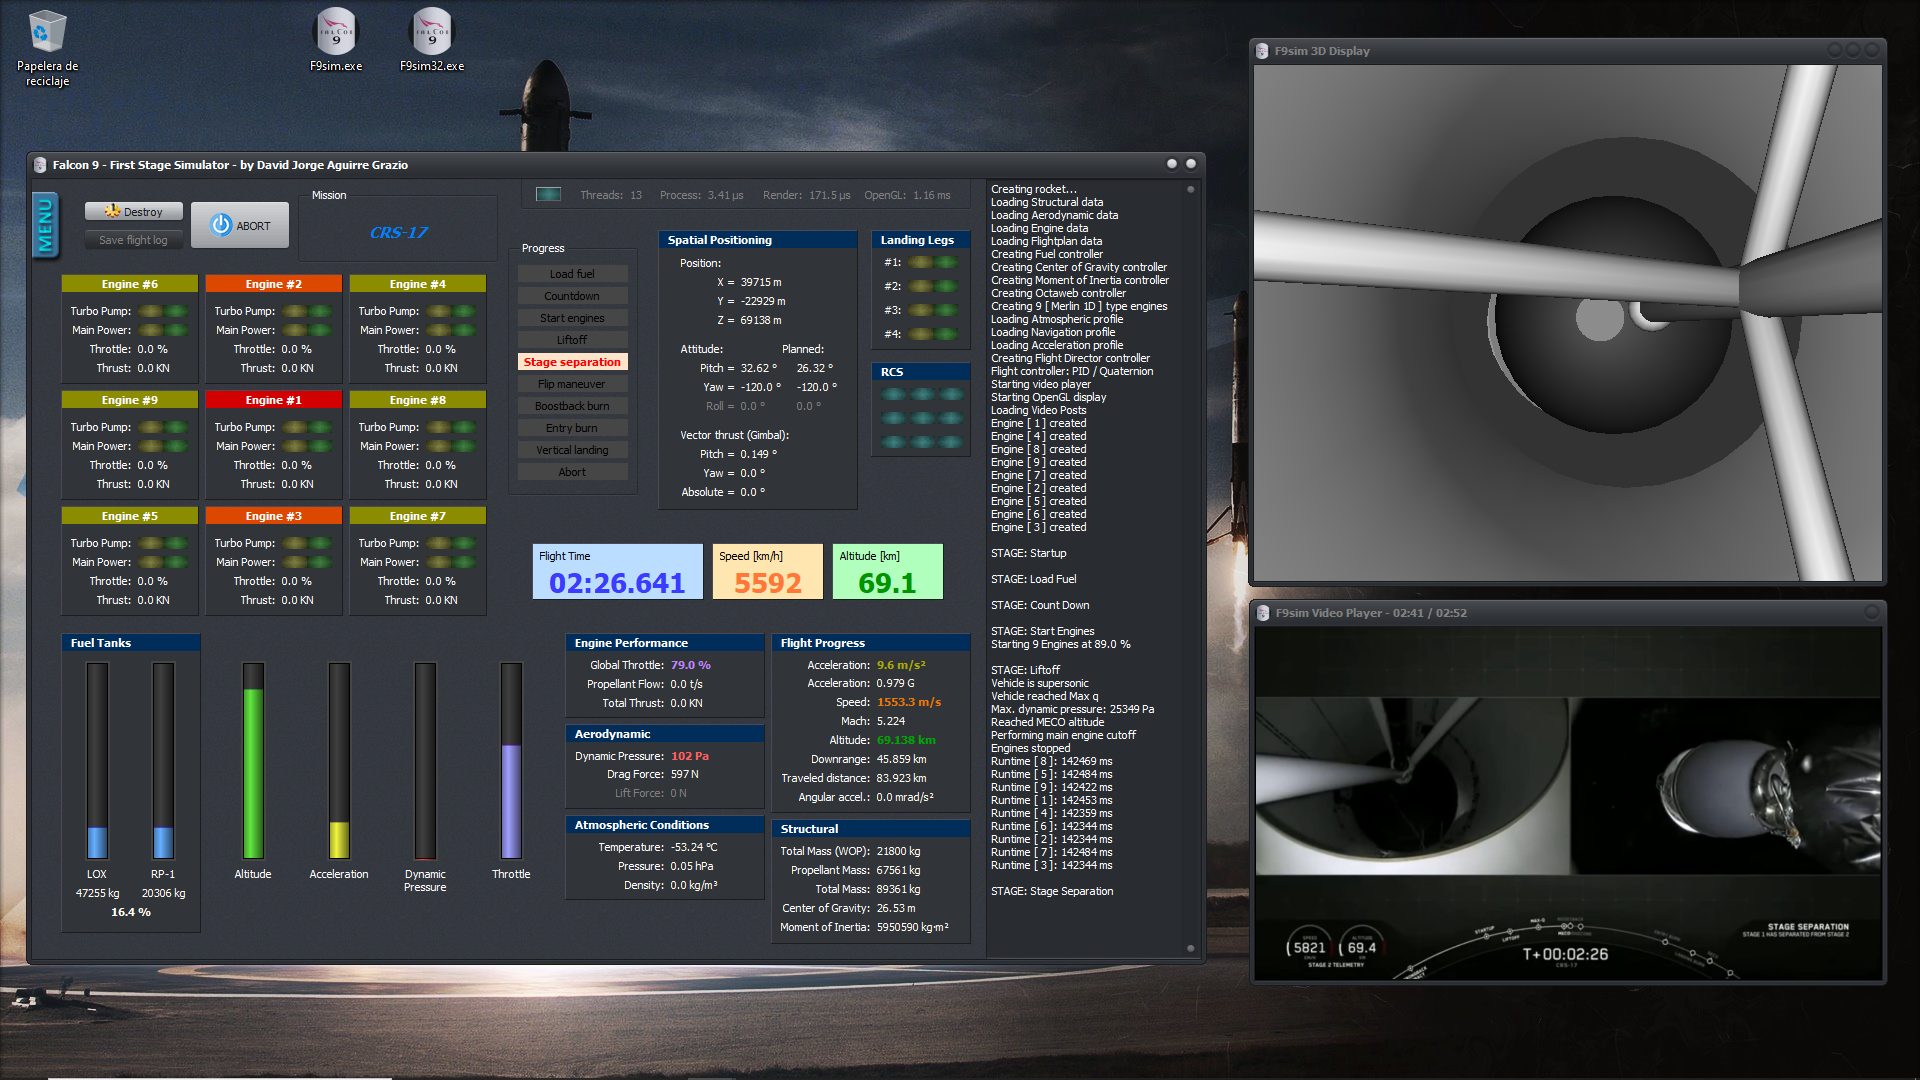Image resolution: width=1920 pixels, height=1080 pixels.
Task: Click the Speed value 1553.3 m/s
Action: tap(909, 702)
